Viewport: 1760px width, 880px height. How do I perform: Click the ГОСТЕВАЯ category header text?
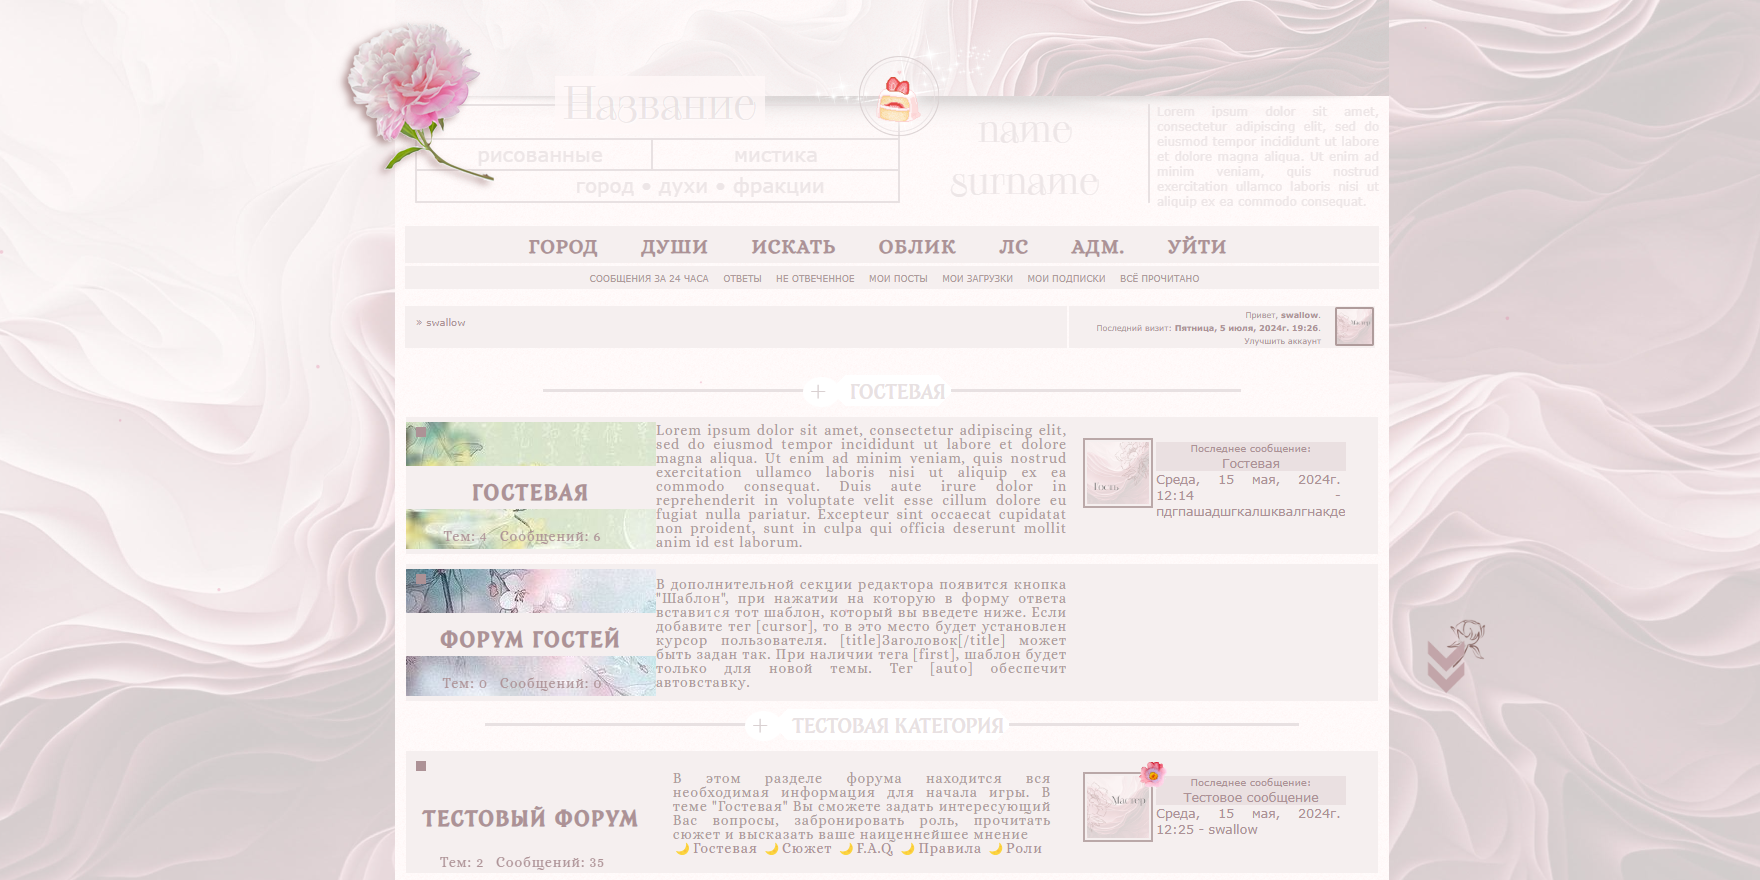tap(897, 392)
